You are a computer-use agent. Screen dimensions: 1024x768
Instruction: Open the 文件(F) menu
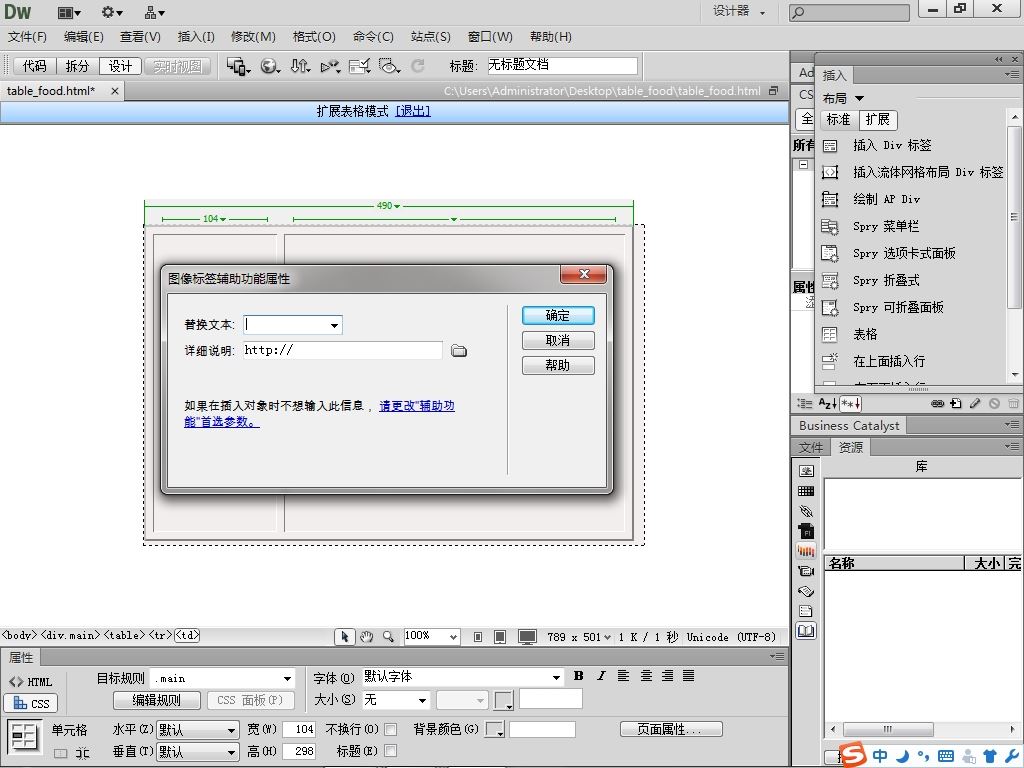point(27,37)
